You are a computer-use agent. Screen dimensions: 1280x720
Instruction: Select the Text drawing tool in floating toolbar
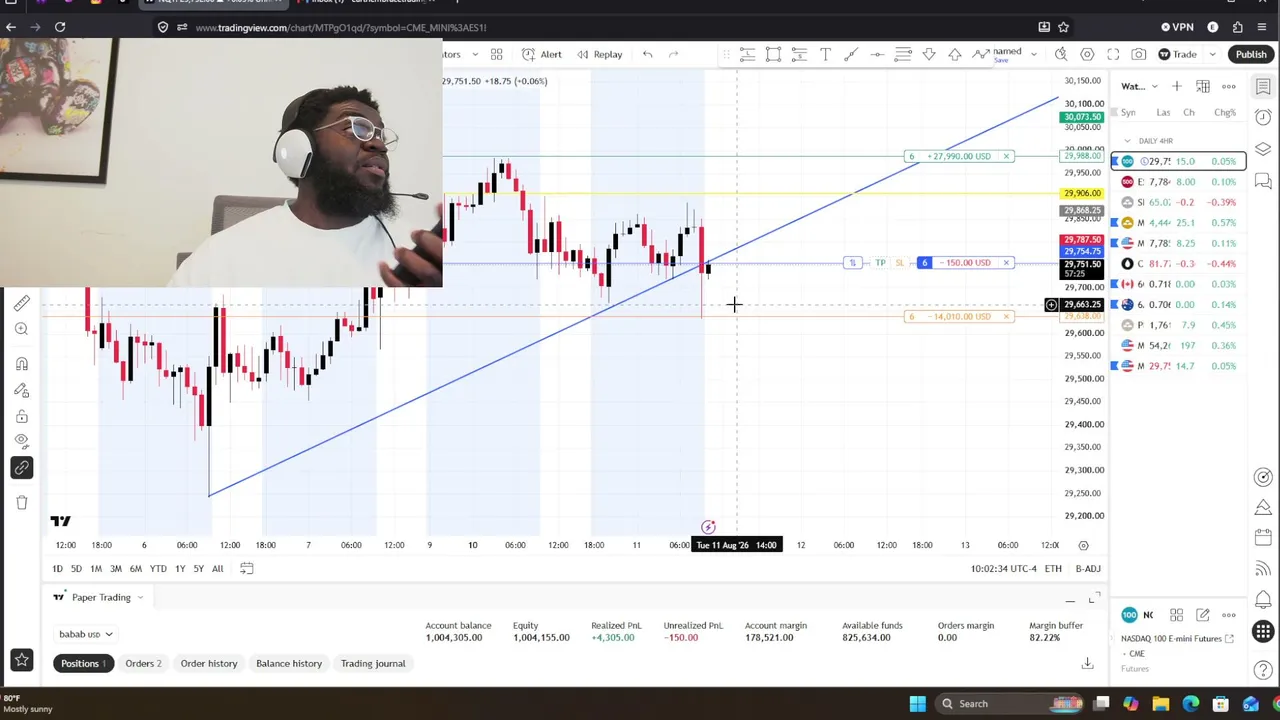tap(825, 54)
